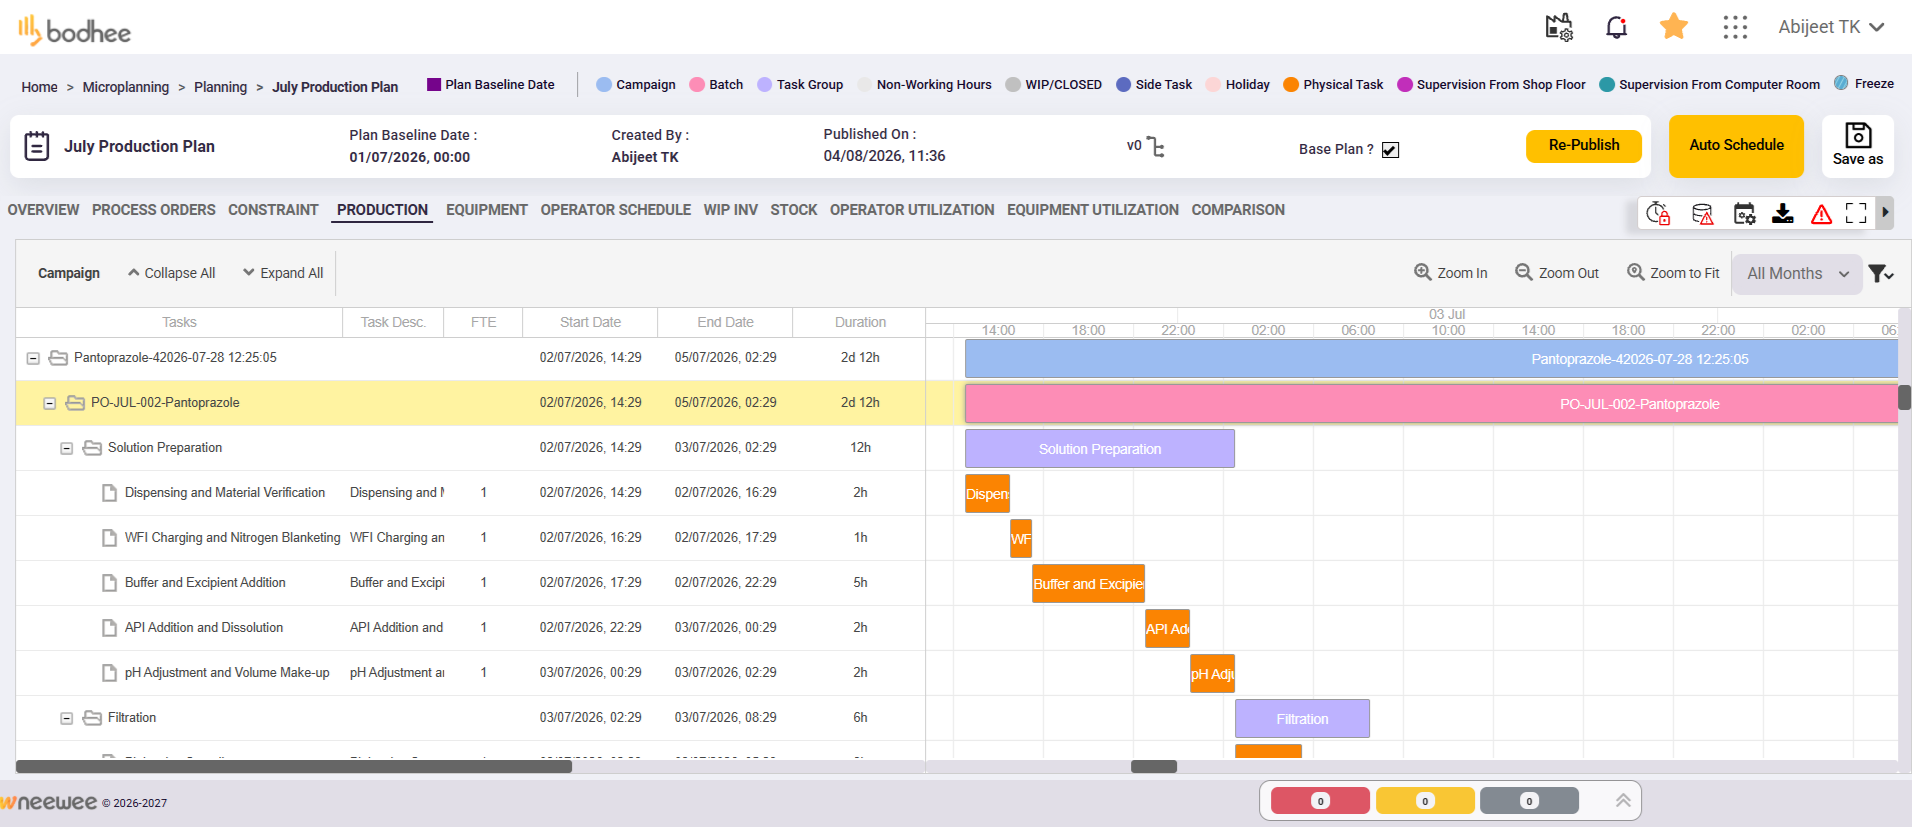
Task: Click the download icon in toolbar
Action: (1783, 213)
